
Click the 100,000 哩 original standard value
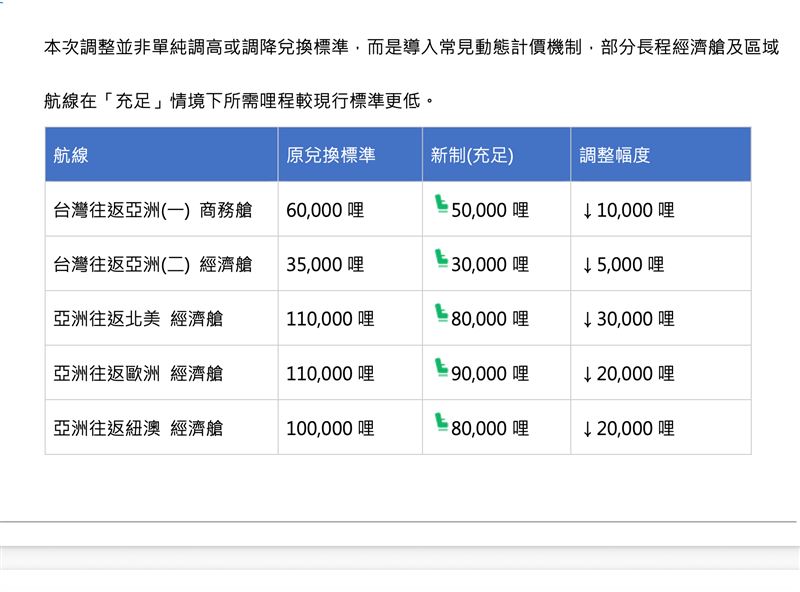(330, 429)
